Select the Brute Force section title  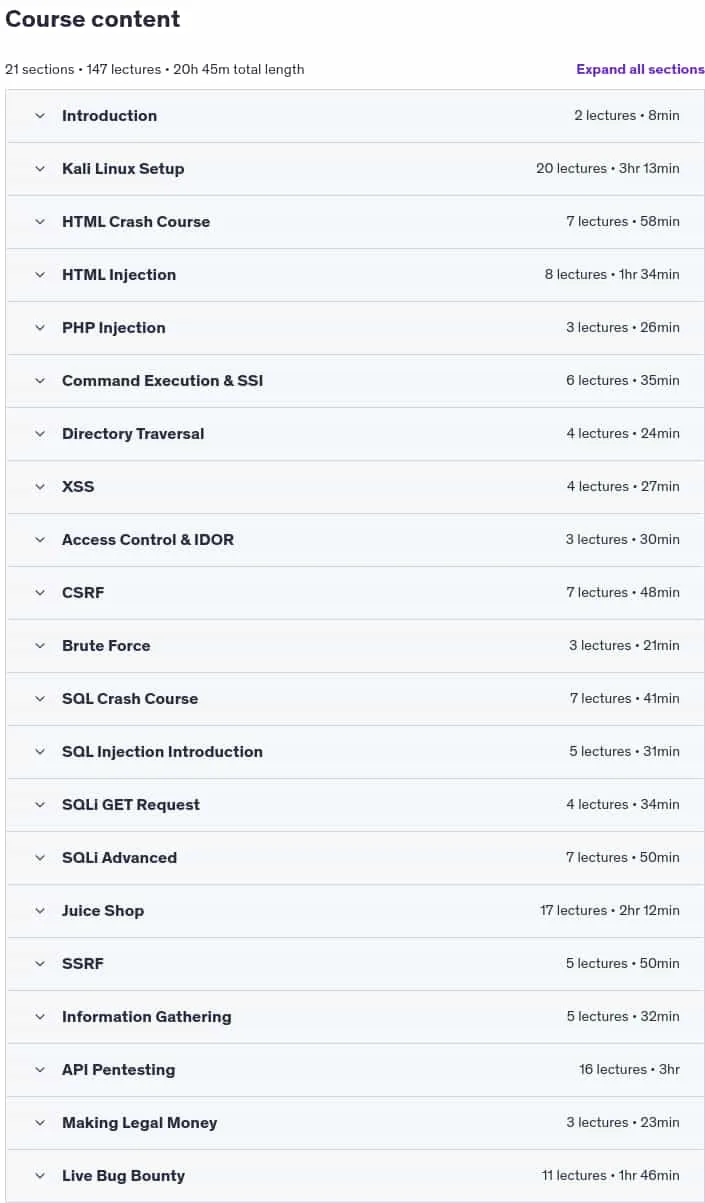click(x=106, y=646)
